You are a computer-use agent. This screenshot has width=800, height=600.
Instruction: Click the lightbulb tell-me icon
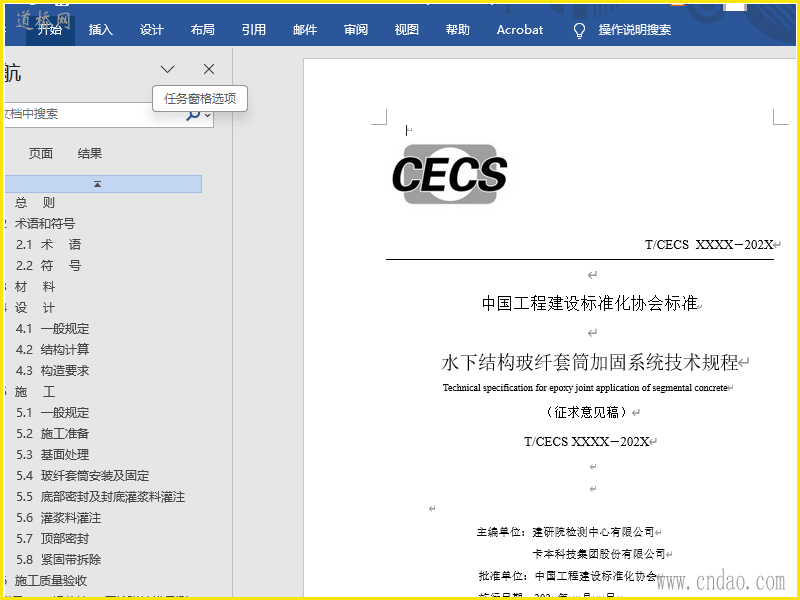click(x=579, y=31)
